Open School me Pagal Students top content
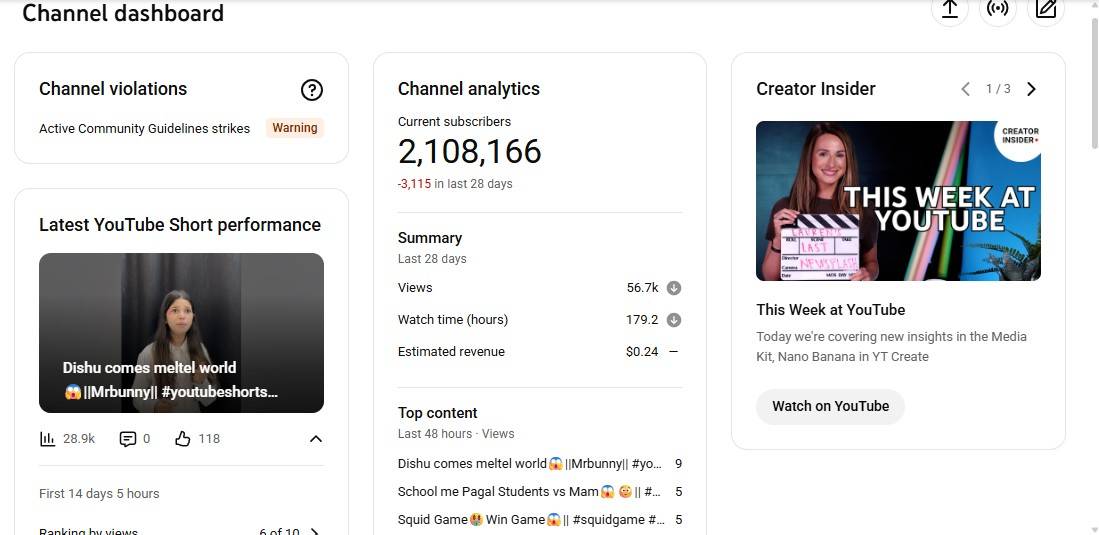This screenshot has height=535, width=1099. 529,492
